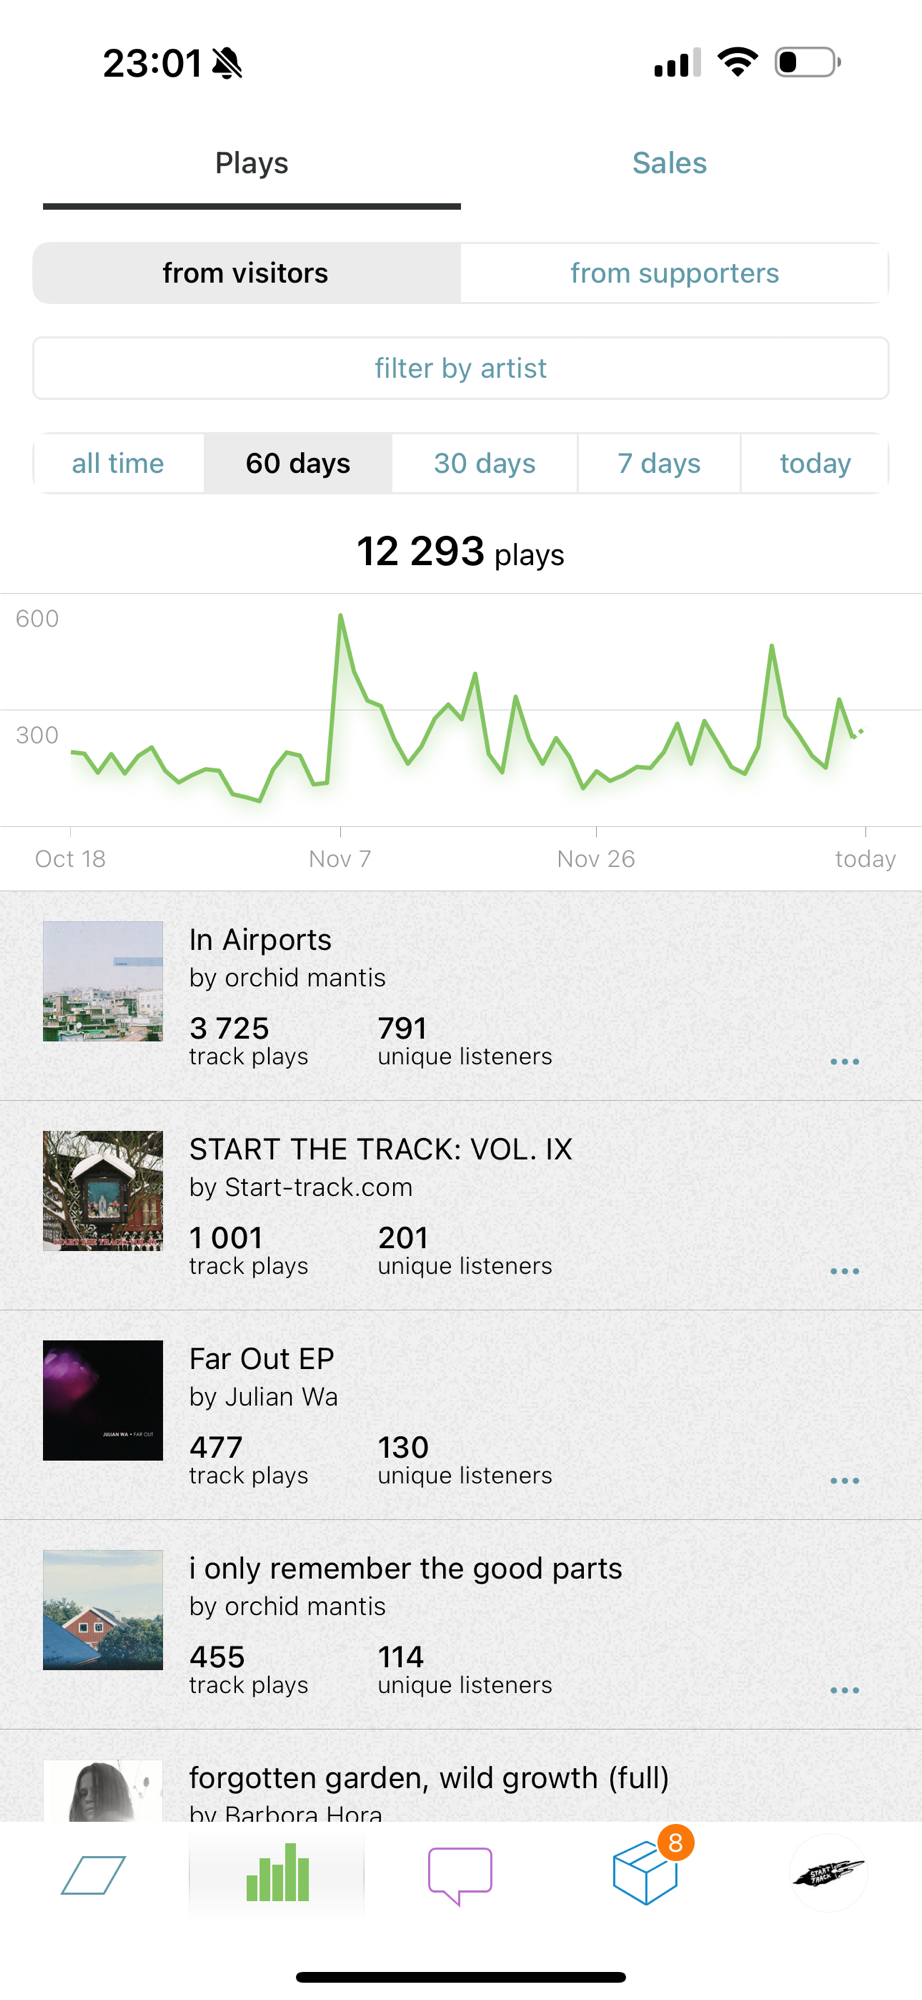Switch to "from supporters" segment

pos(674,273)
